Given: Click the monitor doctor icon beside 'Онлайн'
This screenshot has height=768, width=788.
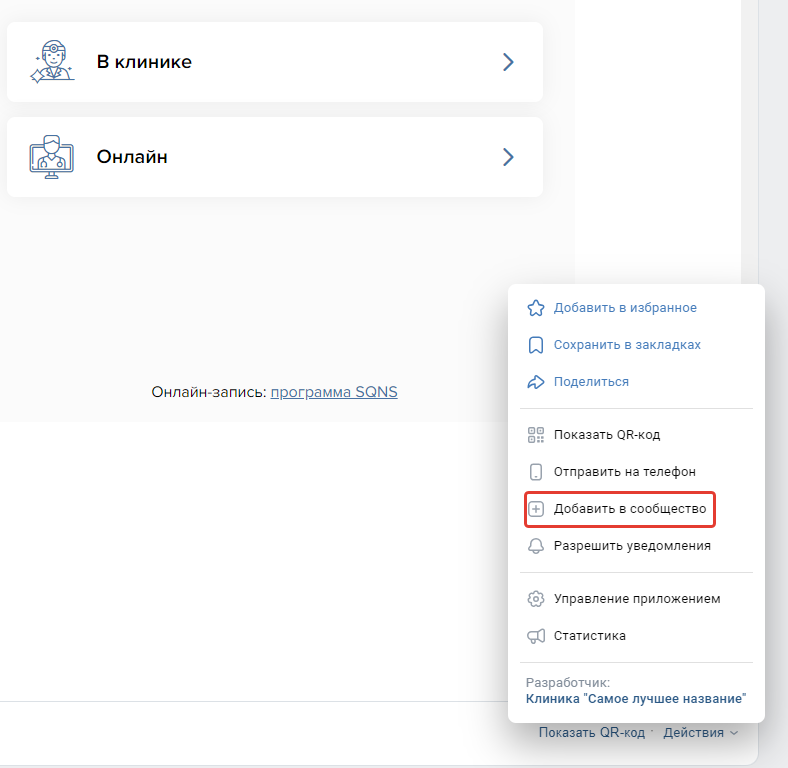Looking at the screenshot, I should click(51, 157).
